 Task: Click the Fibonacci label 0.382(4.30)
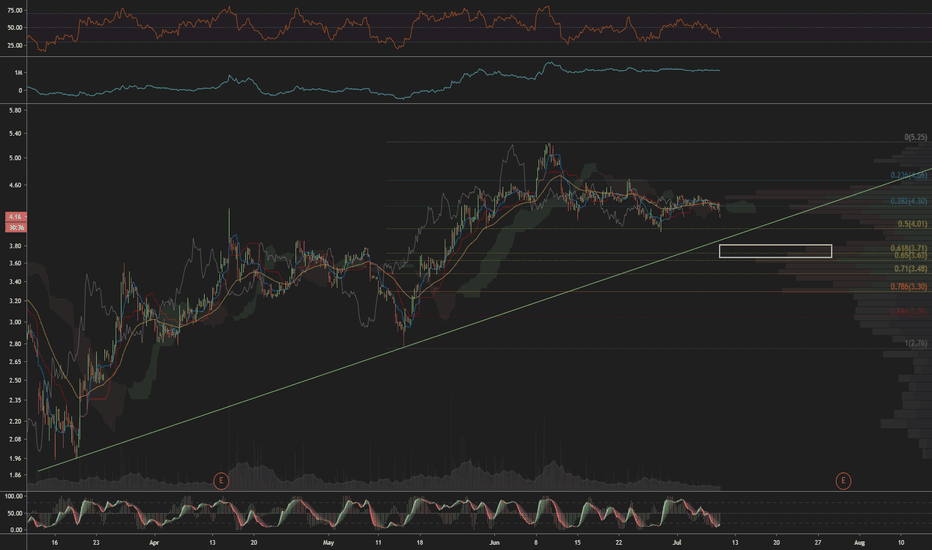[x=908, y=201]
